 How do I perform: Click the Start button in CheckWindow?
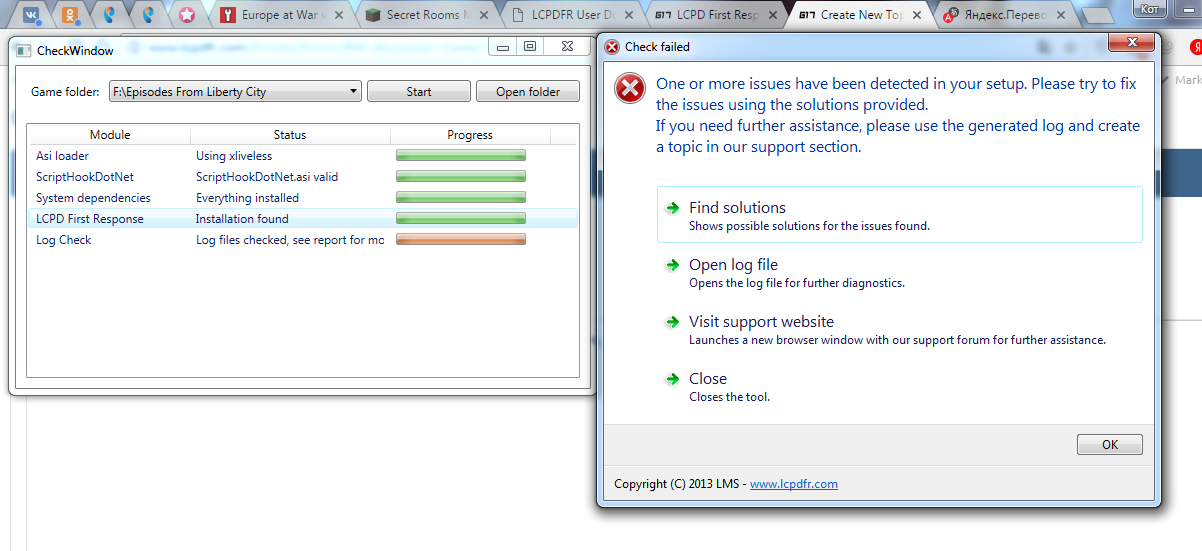419,91
